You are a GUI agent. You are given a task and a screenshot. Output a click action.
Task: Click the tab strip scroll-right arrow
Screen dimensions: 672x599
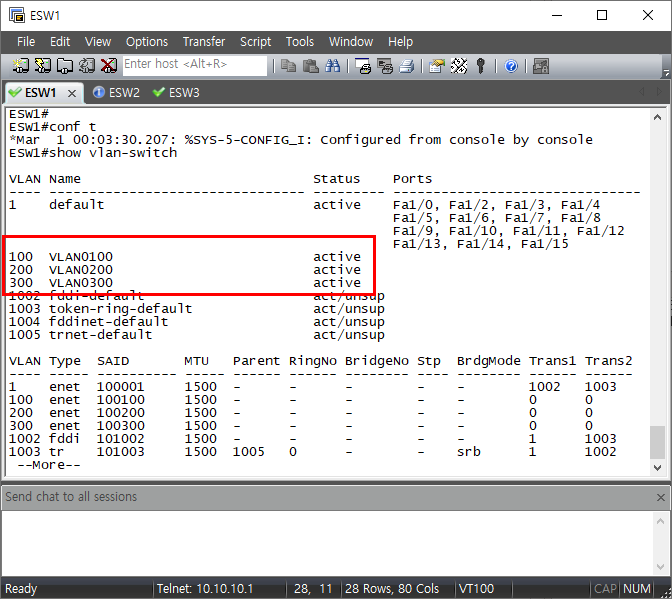(659, 92)
